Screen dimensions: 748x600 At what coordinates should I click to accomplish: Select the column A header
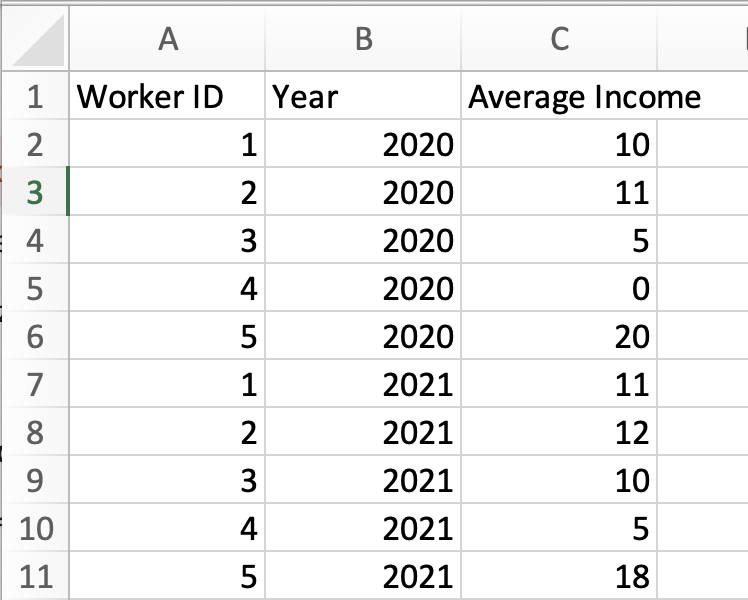[x=167, y=39]
